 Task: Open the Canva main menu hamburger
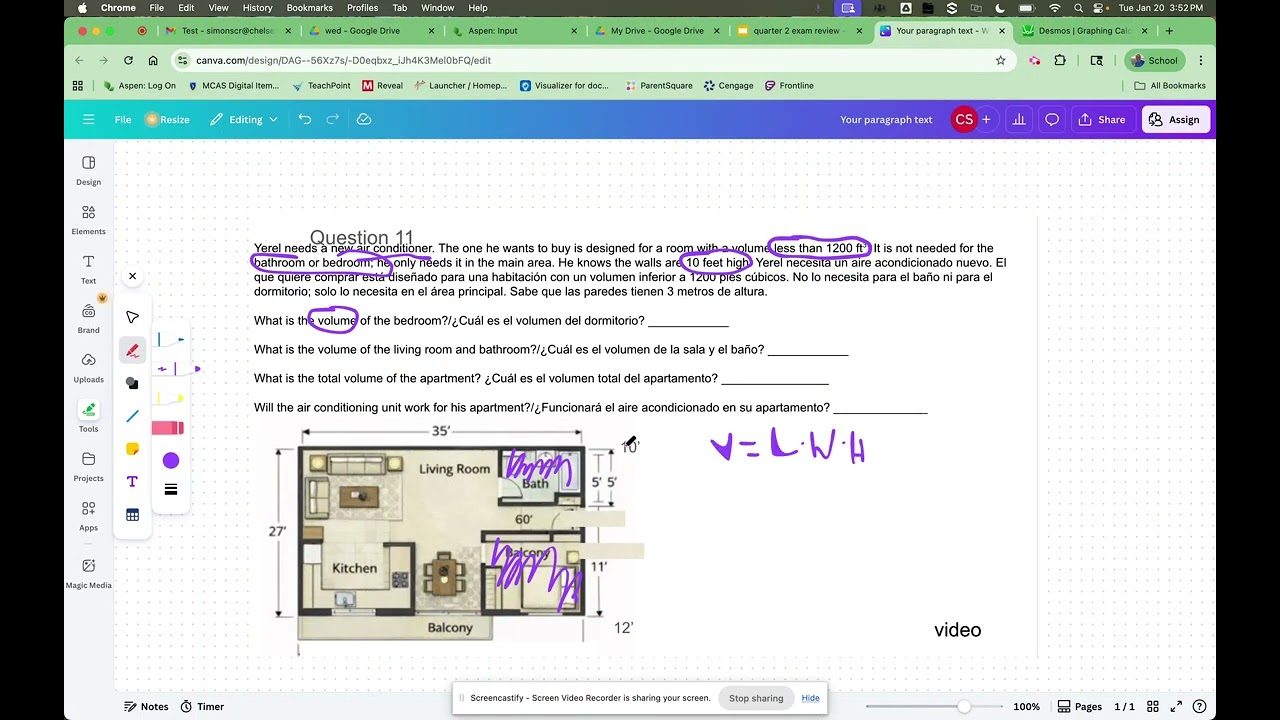89,119
